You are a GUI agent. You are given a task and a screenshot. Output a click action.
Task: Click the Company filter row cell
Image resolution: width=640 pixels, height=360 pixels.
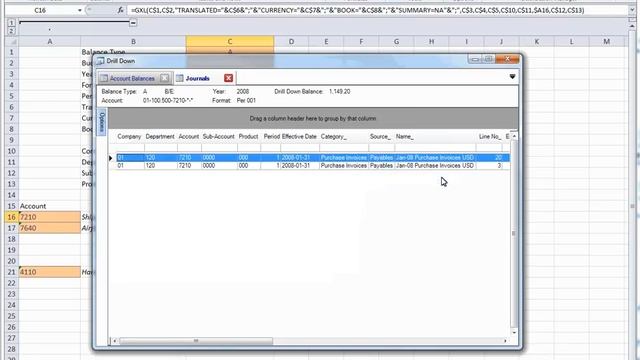pyautogui.click(x=130, y=148)
